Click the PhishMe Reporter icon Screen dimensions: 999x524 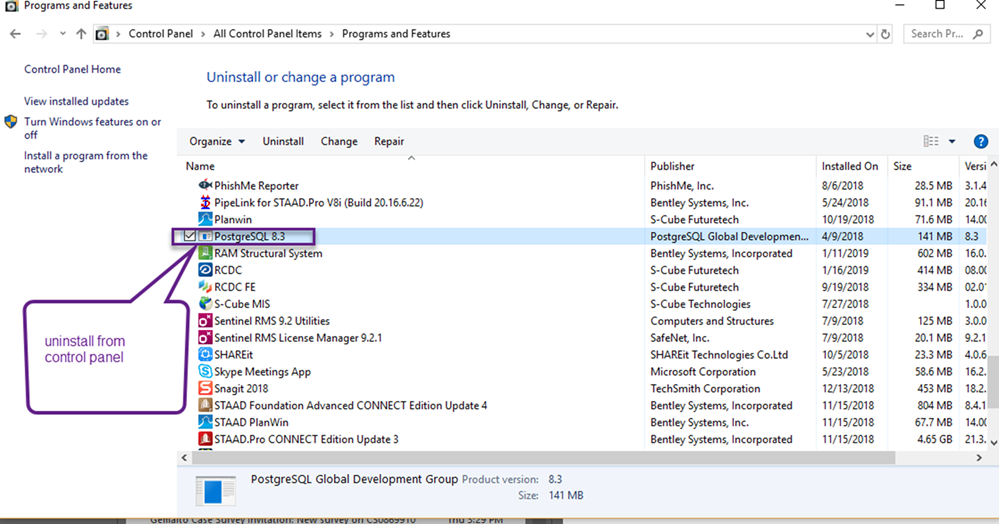(x=205, y=186)
